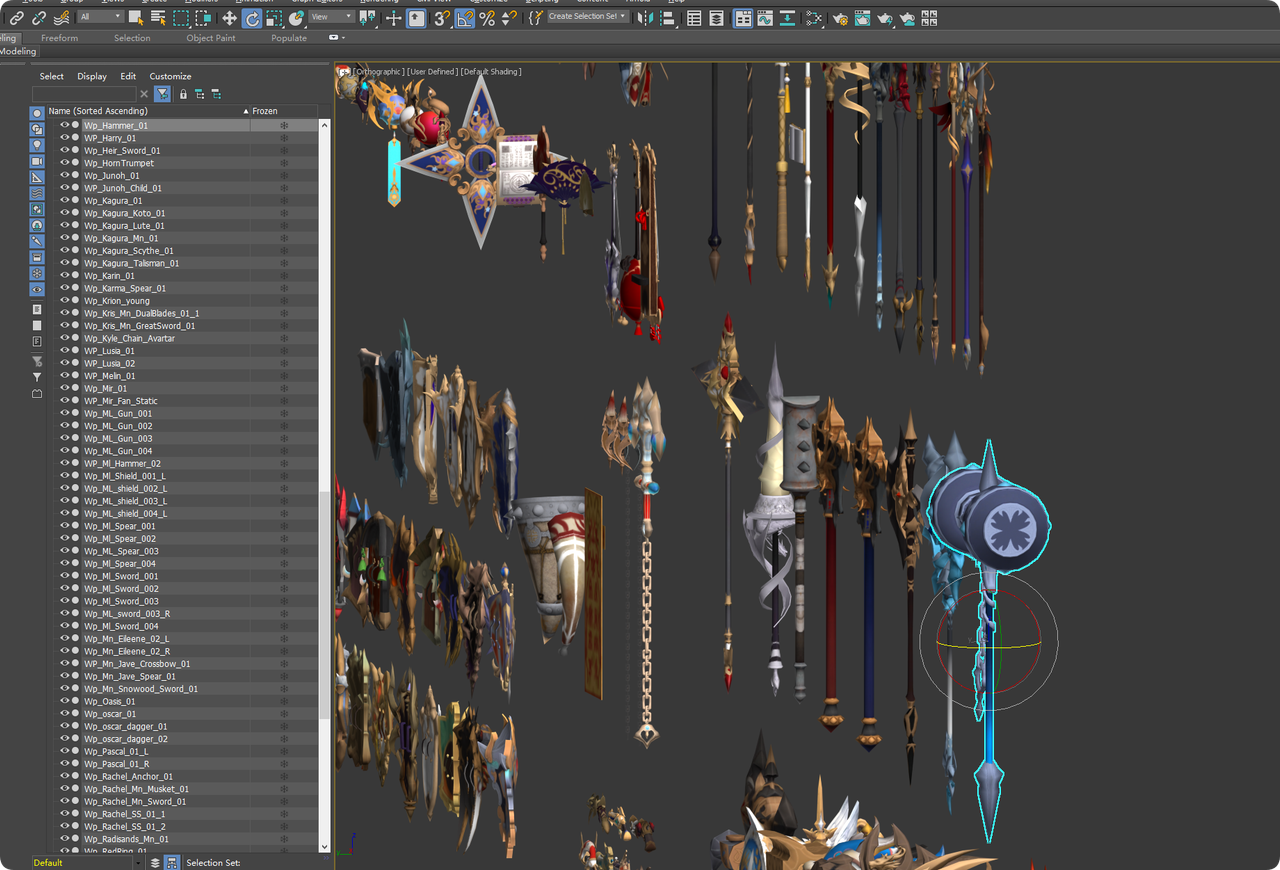This screenshot has height=870, width=1280.
Task: Click the Render in the Cloud teapot
Action: click(x=907, y=18)
